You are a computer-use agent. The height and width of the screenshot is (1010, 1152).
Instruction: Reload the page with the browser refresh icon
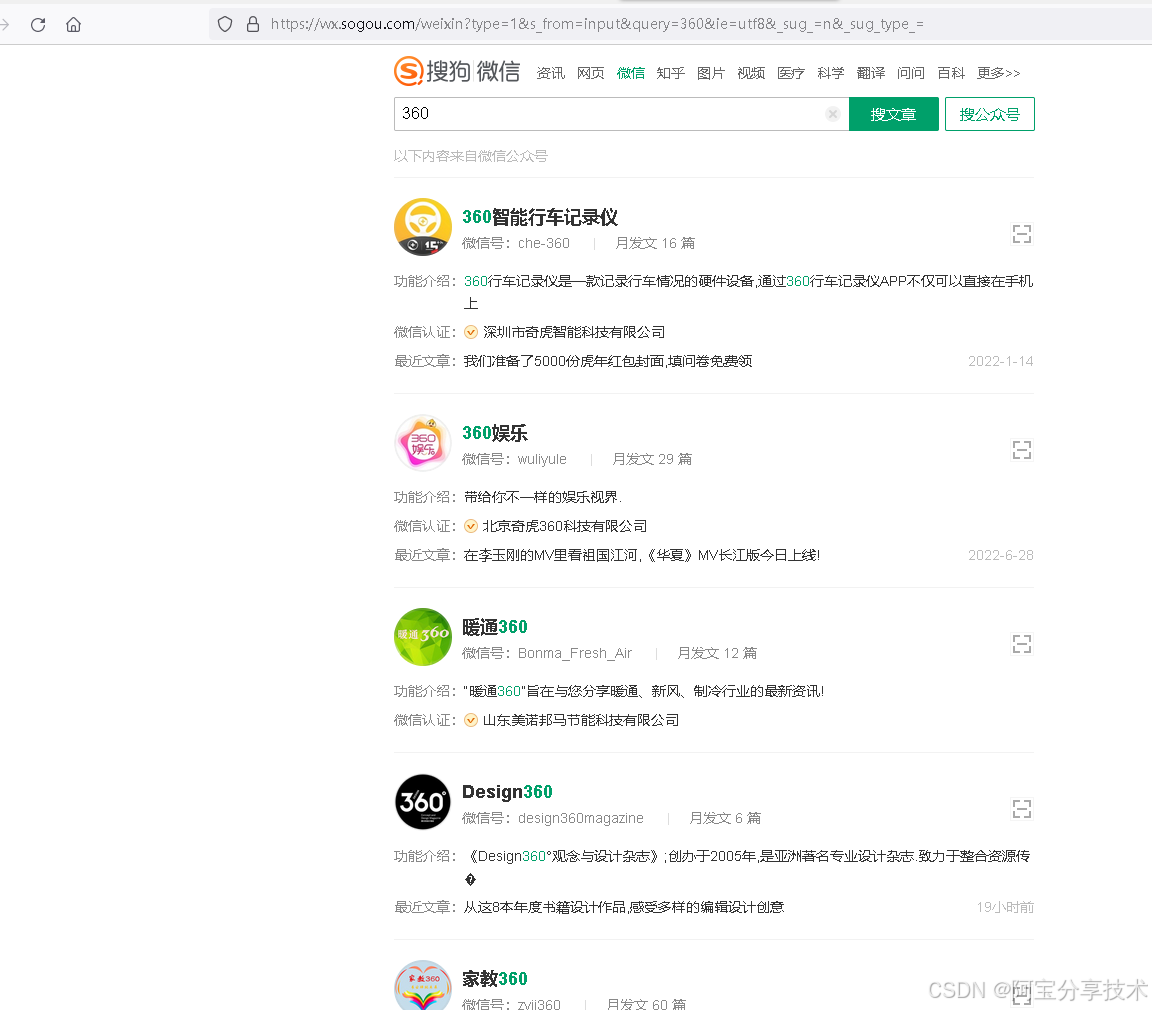pyautogui.click(x=38, y=25)
